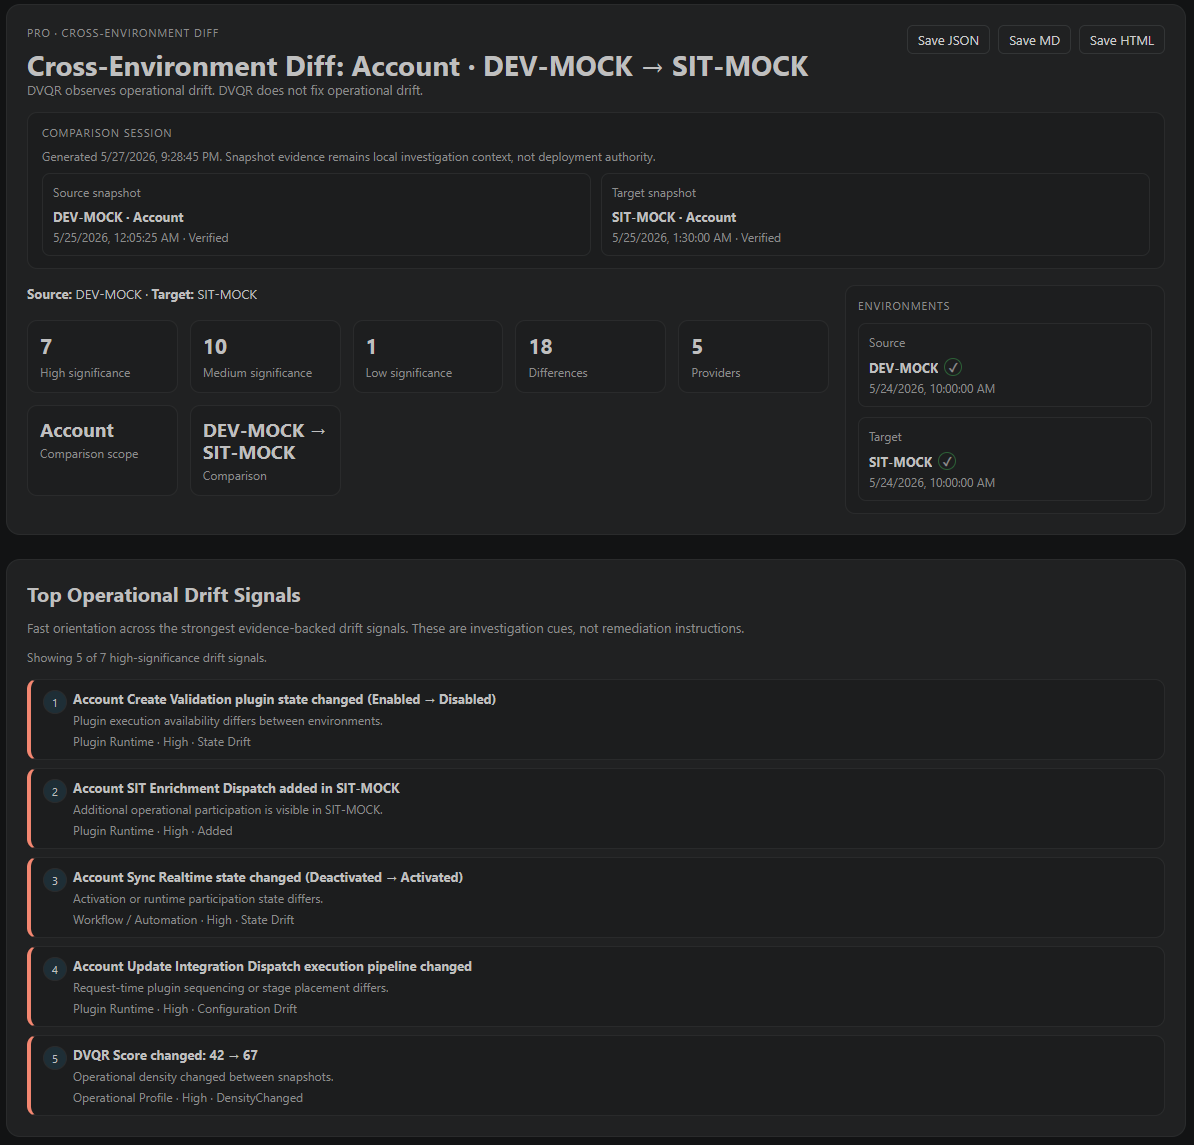1194x1145 pixels.
Task: Select drift signal number 1 badge
Action: (x=55, y=702)
